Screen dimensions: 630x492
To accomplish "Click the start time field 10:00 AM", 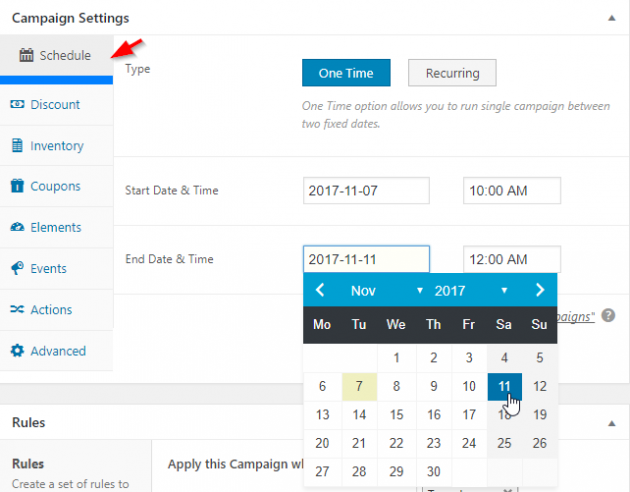I will (x=511, y=191).
